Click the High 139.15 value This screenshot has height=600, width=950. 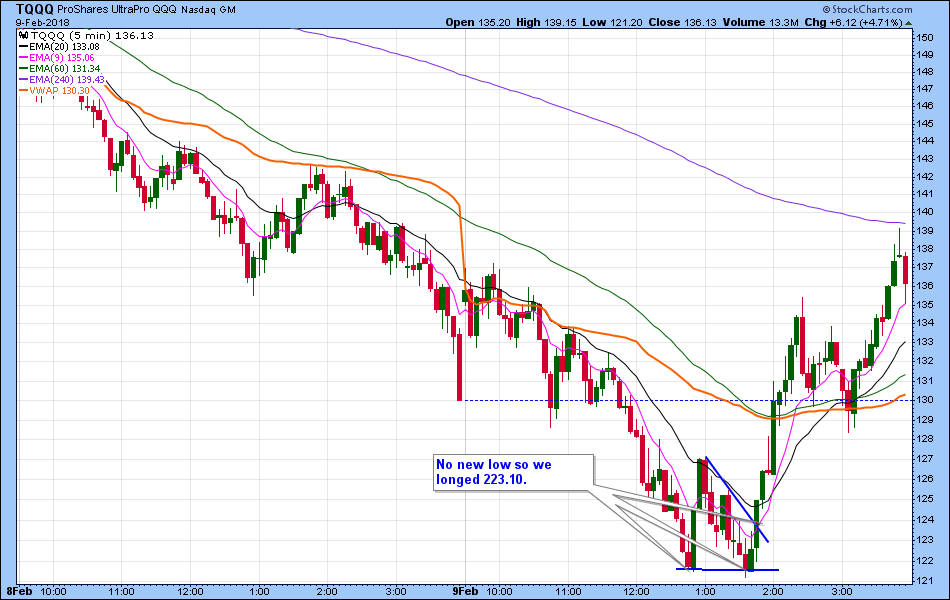(x=546, y=22)
